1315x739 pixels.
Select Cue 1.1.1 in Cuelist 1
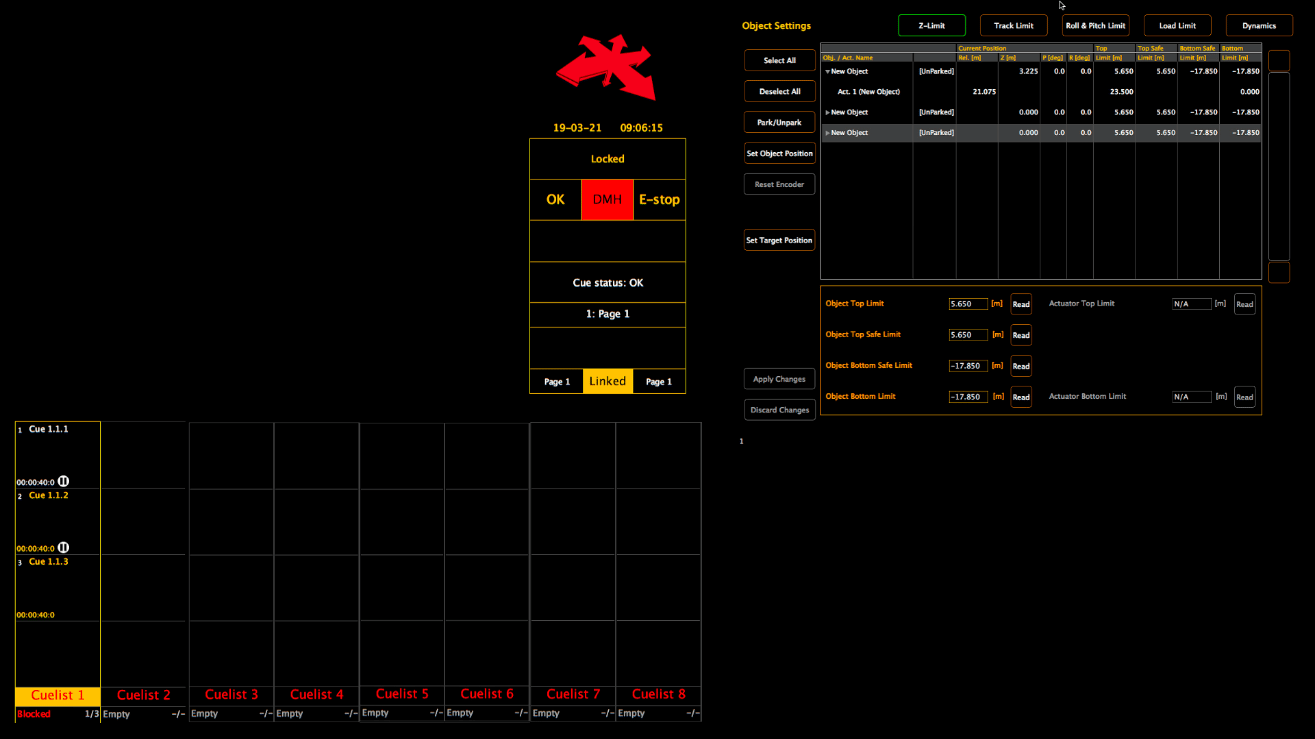[58, 455]
